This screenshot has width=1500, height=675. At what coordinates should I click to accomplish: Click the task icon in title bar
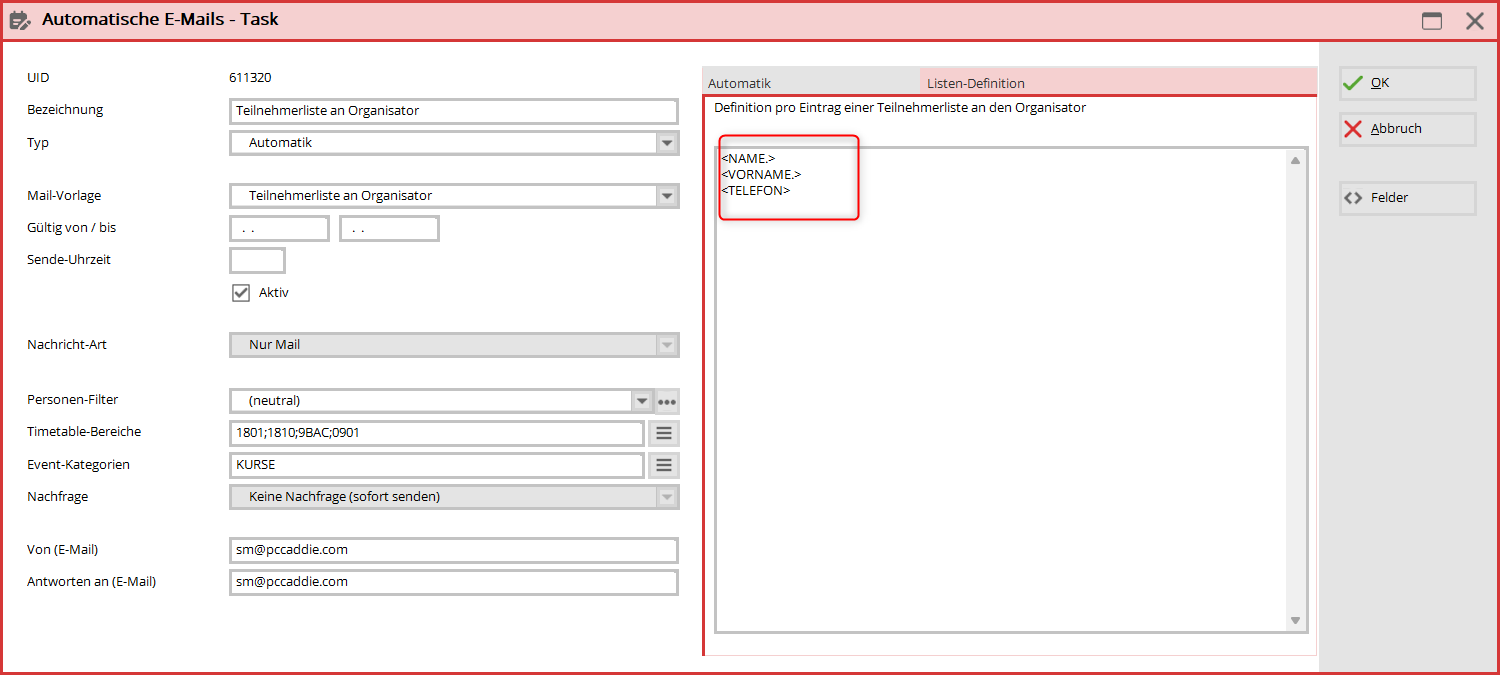20,20
